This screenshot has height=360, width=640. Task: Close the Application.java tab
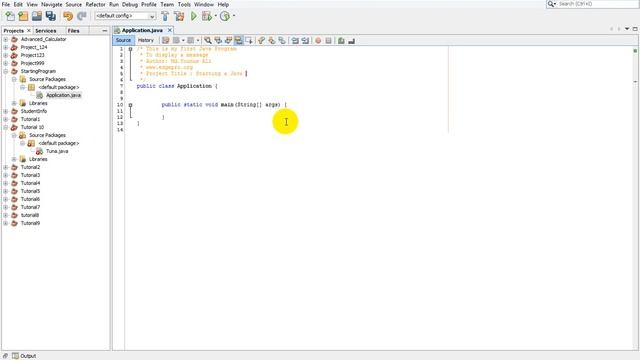(170, 30)
